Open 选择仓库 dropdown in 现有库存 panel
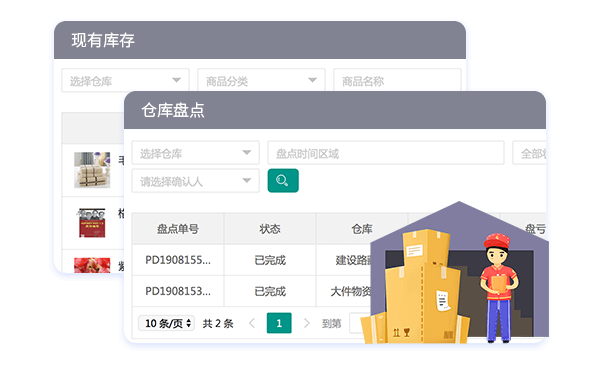The height and width of the screenshot is (370, 600). tap(125, 80)
